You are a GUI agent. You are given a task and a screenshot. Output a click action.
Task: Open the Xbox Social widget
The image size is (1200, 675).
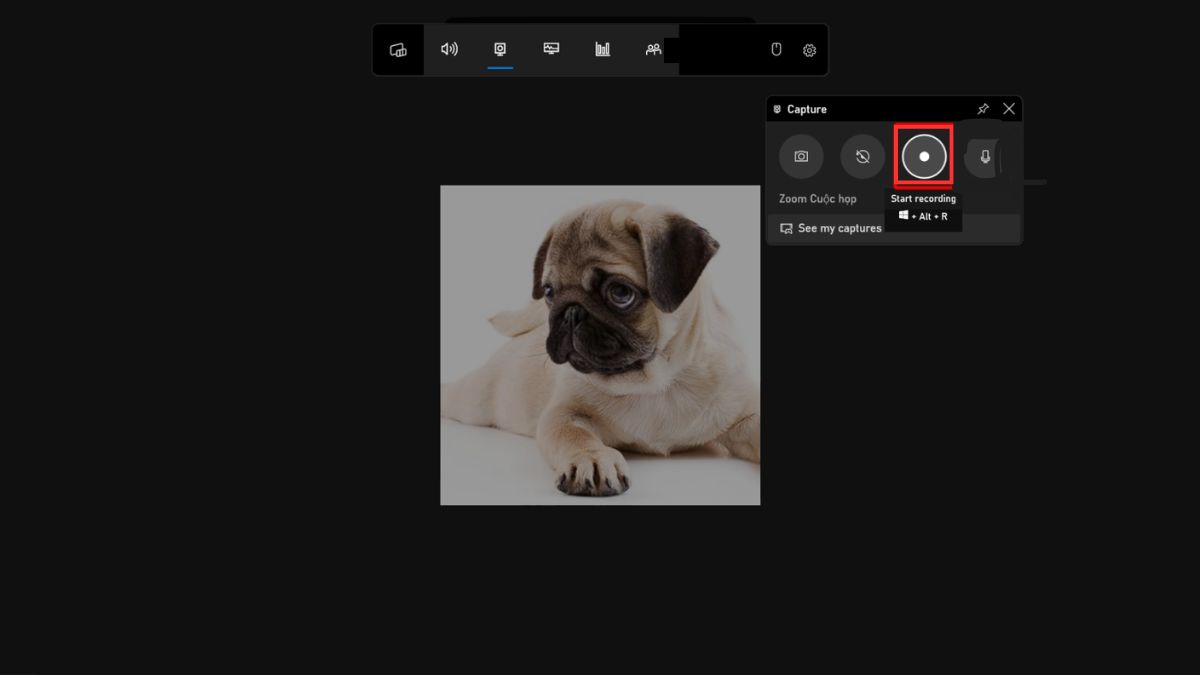[653, 49]
